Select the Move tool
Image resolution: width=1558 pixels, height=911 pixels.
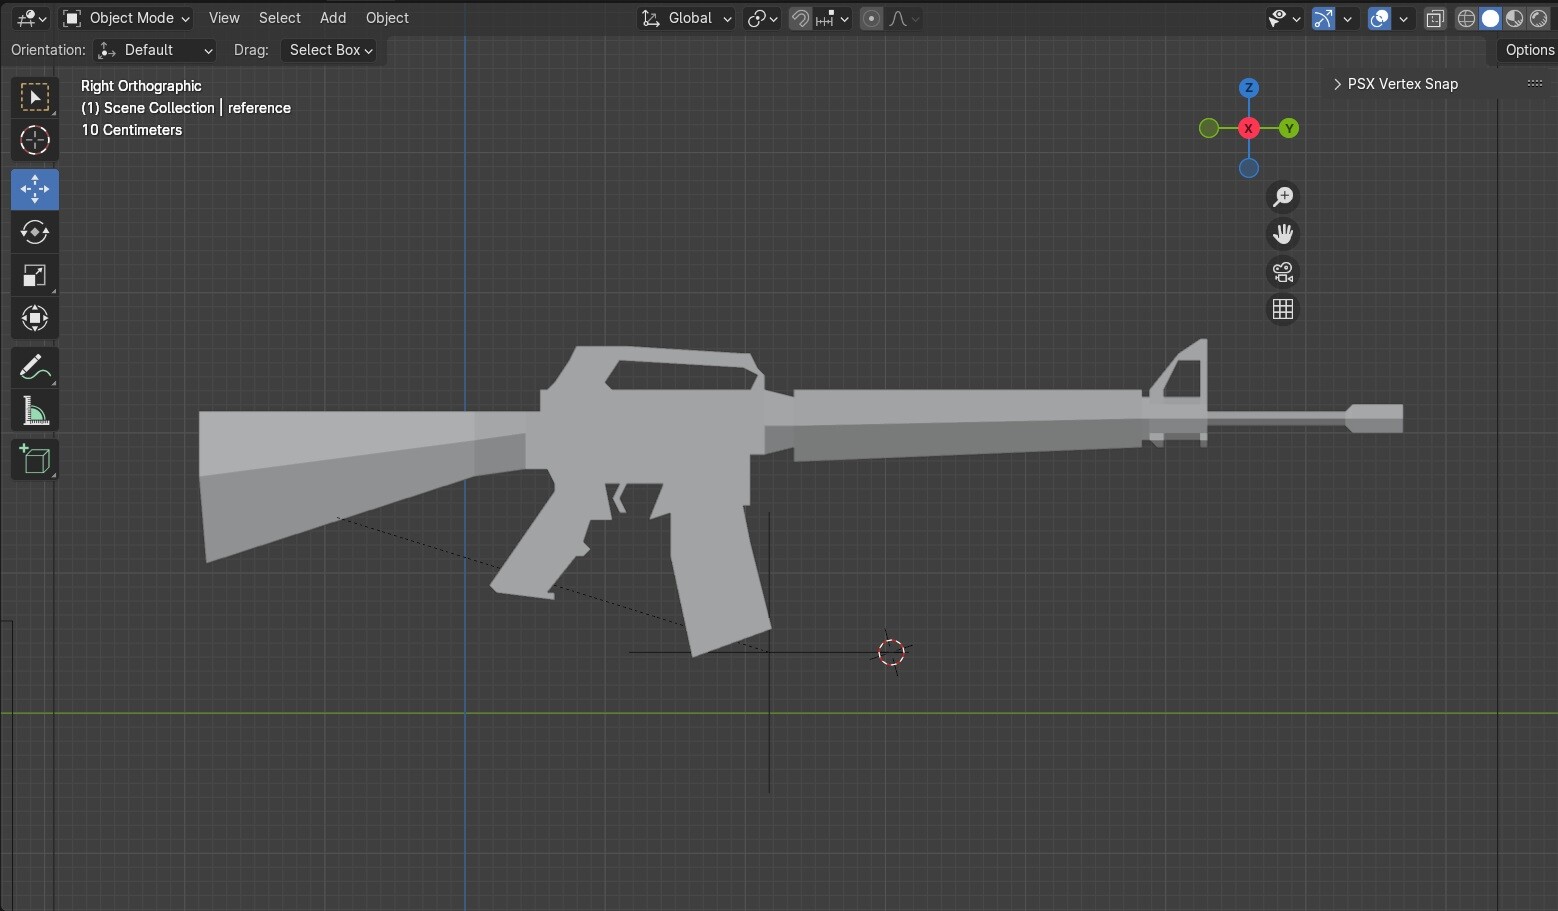click(34, 189)
